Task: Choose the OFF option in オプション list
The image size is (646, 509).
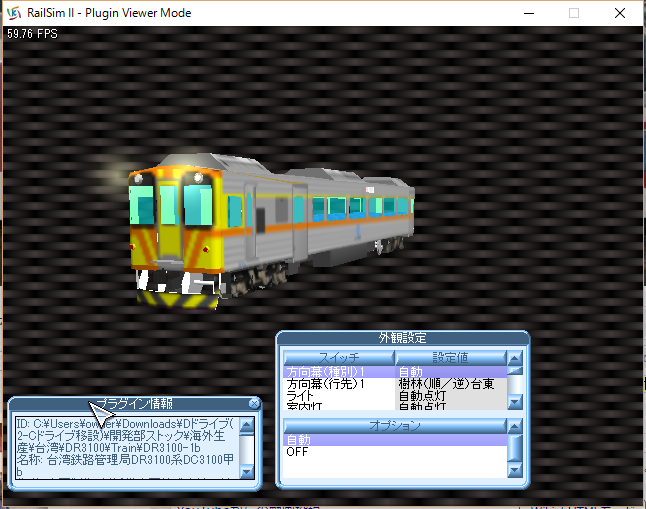Action: click(x=395, y=452)
